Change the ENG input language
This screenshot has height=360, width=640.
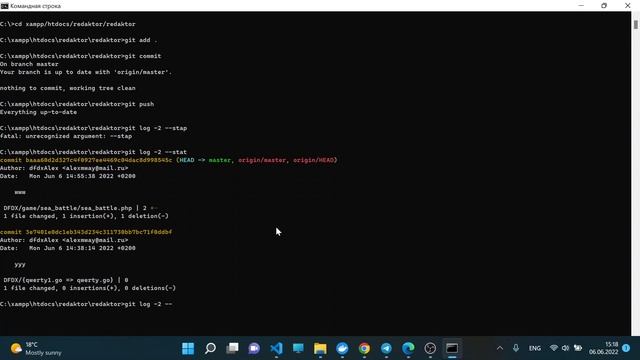point(535,348)
